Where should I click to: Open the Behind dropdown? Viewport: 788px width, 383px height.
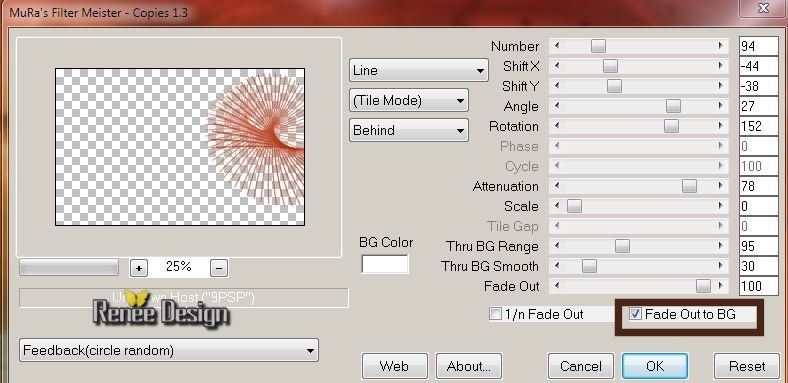click(409, 130)
